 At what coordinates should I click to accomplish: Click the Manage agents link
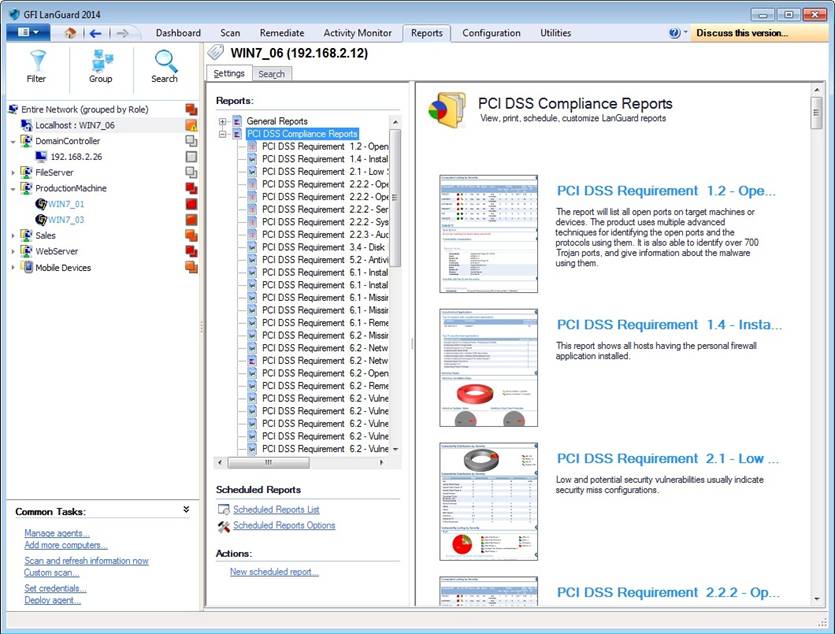tap(56, 533)
